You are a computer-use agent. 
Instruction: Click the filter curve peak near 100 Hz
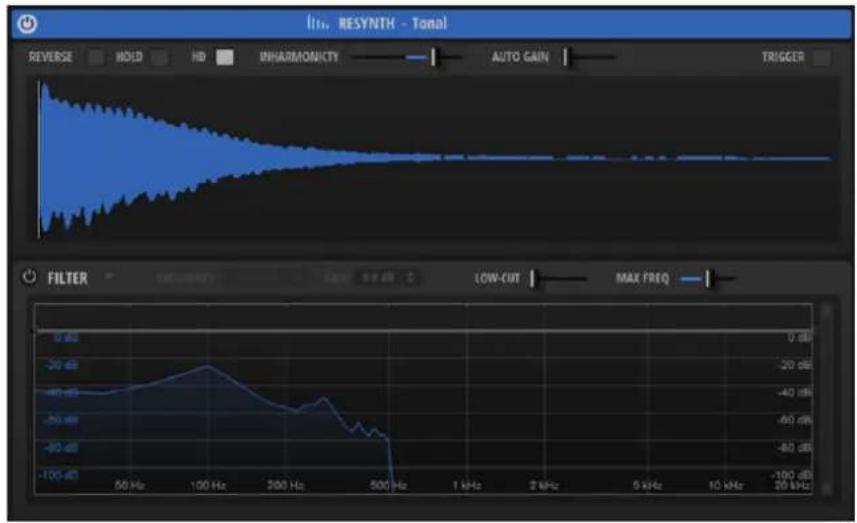[x=207, y=366]
